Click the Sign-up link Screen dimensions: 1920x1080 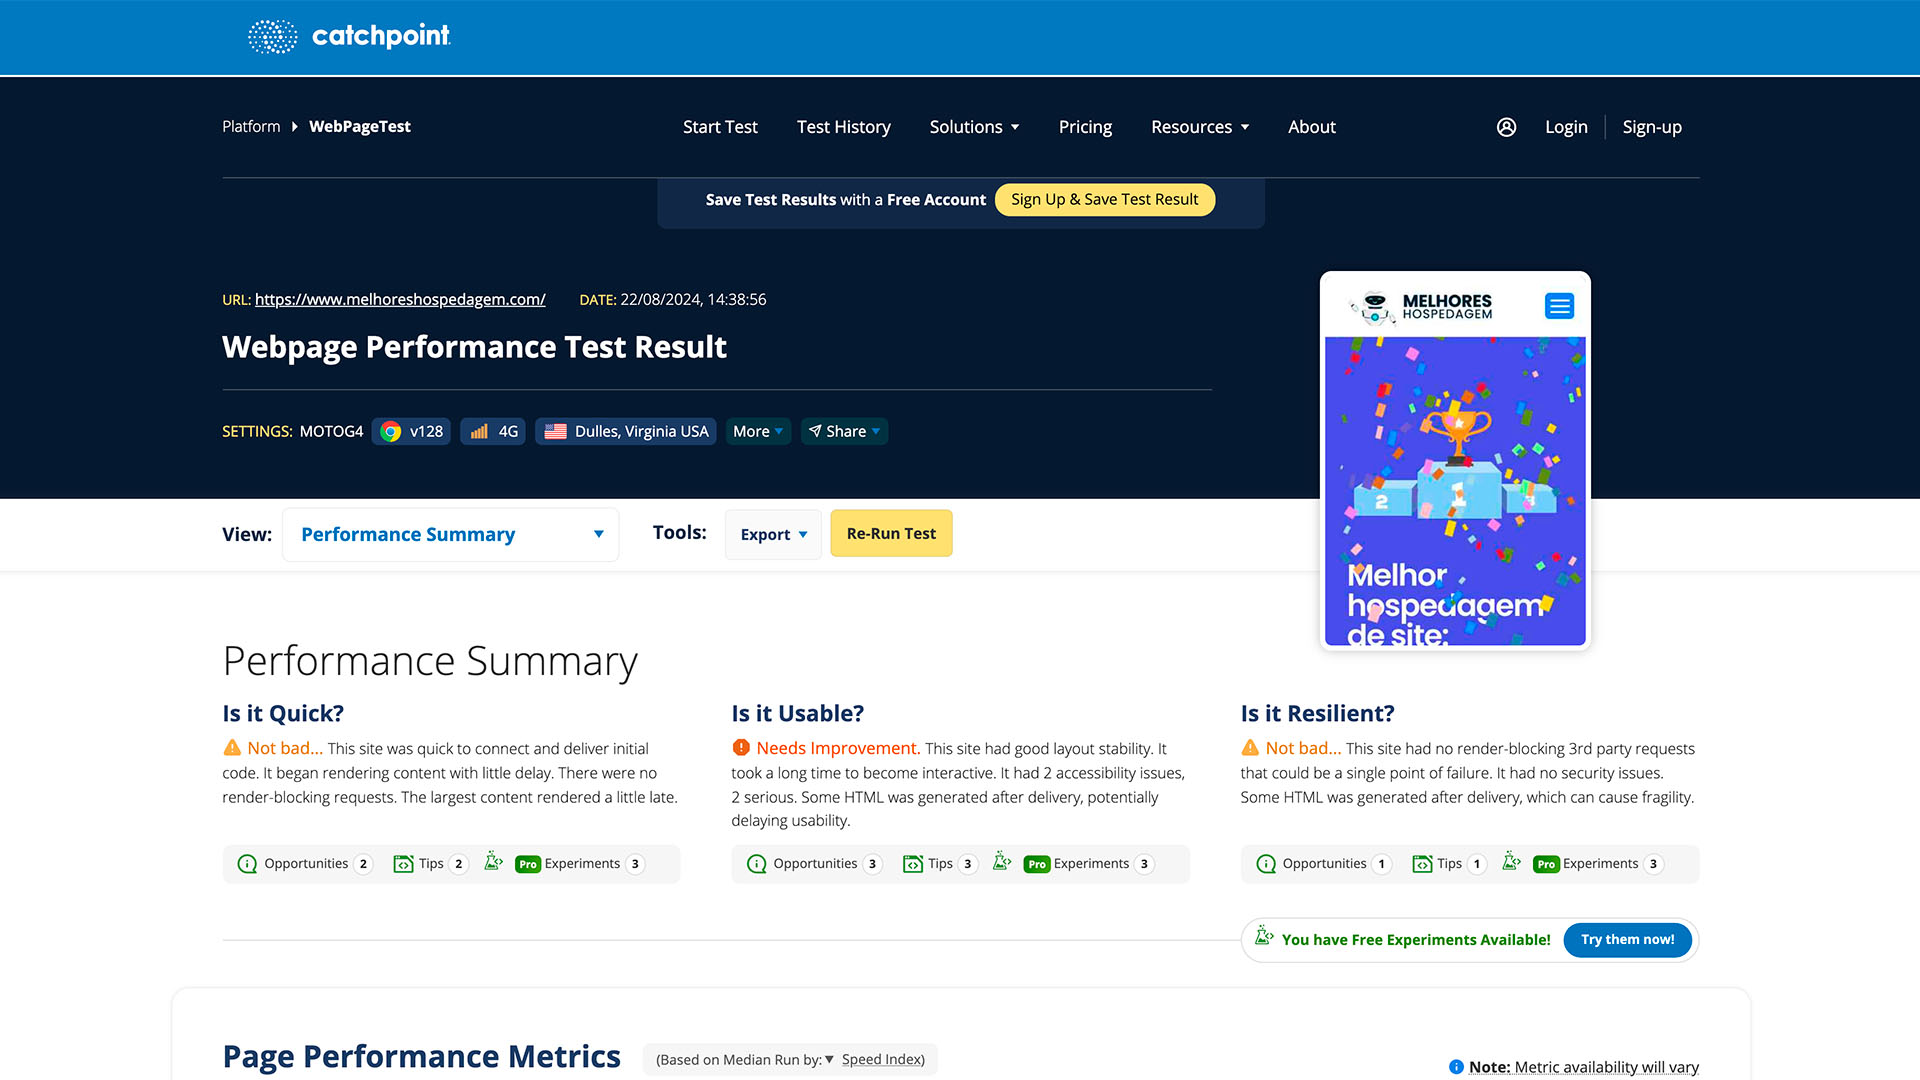[x=1652, y=127]
